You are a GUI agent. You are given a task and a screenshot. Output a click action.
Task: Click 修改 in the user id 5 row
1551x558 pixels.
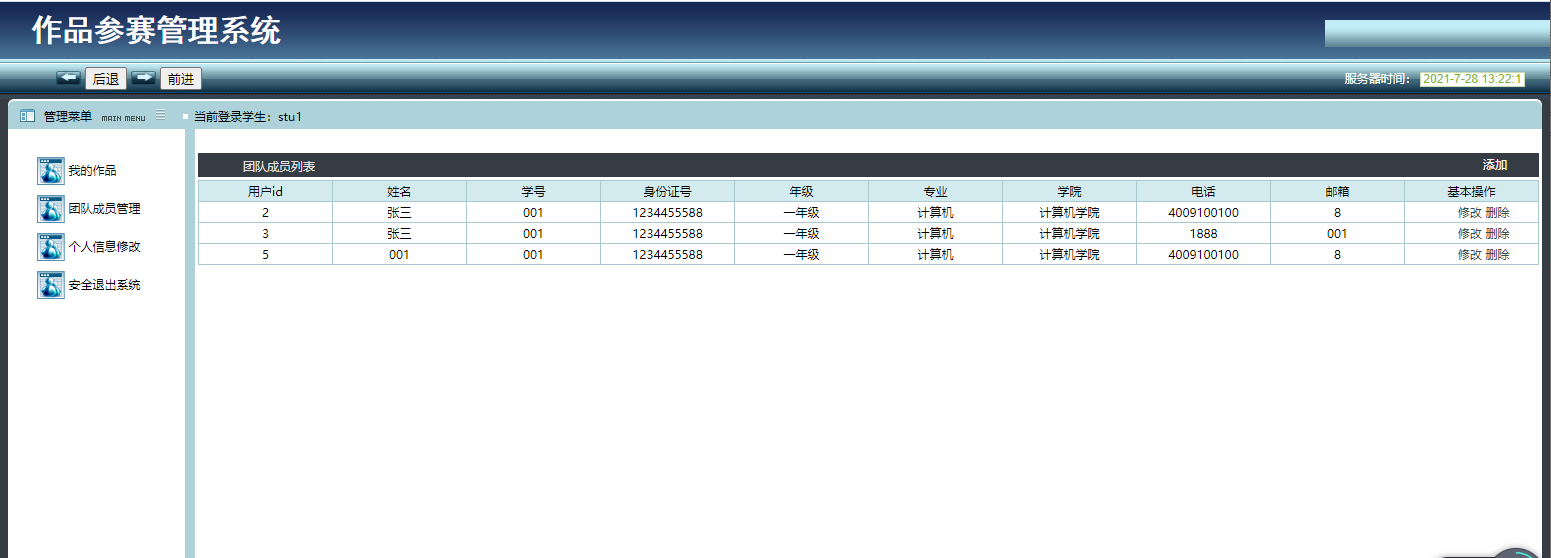(1469, 255)
